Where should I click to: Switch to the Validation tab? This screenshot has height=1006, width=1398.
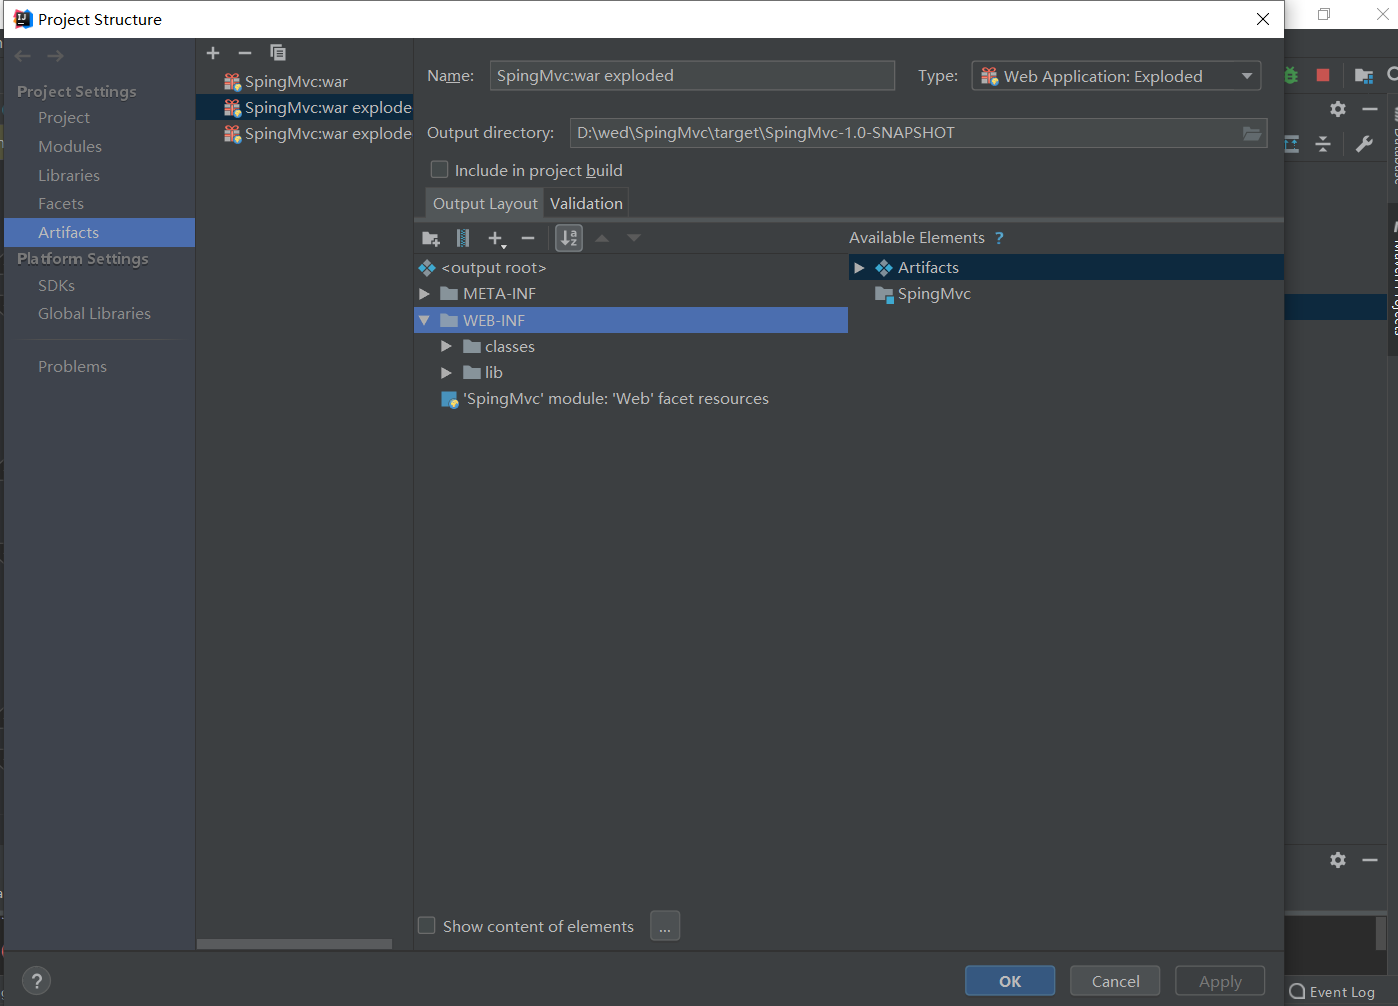coord(586,202)
